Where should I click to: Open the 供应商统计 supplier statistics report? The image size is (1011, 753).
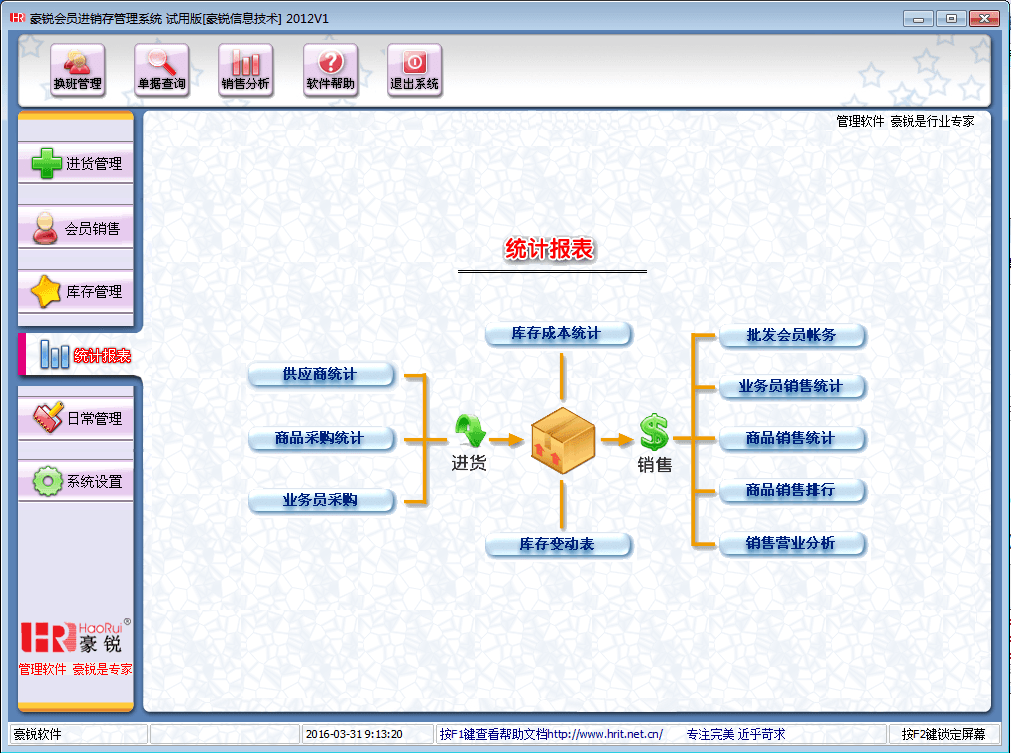(x=320, y=375)
